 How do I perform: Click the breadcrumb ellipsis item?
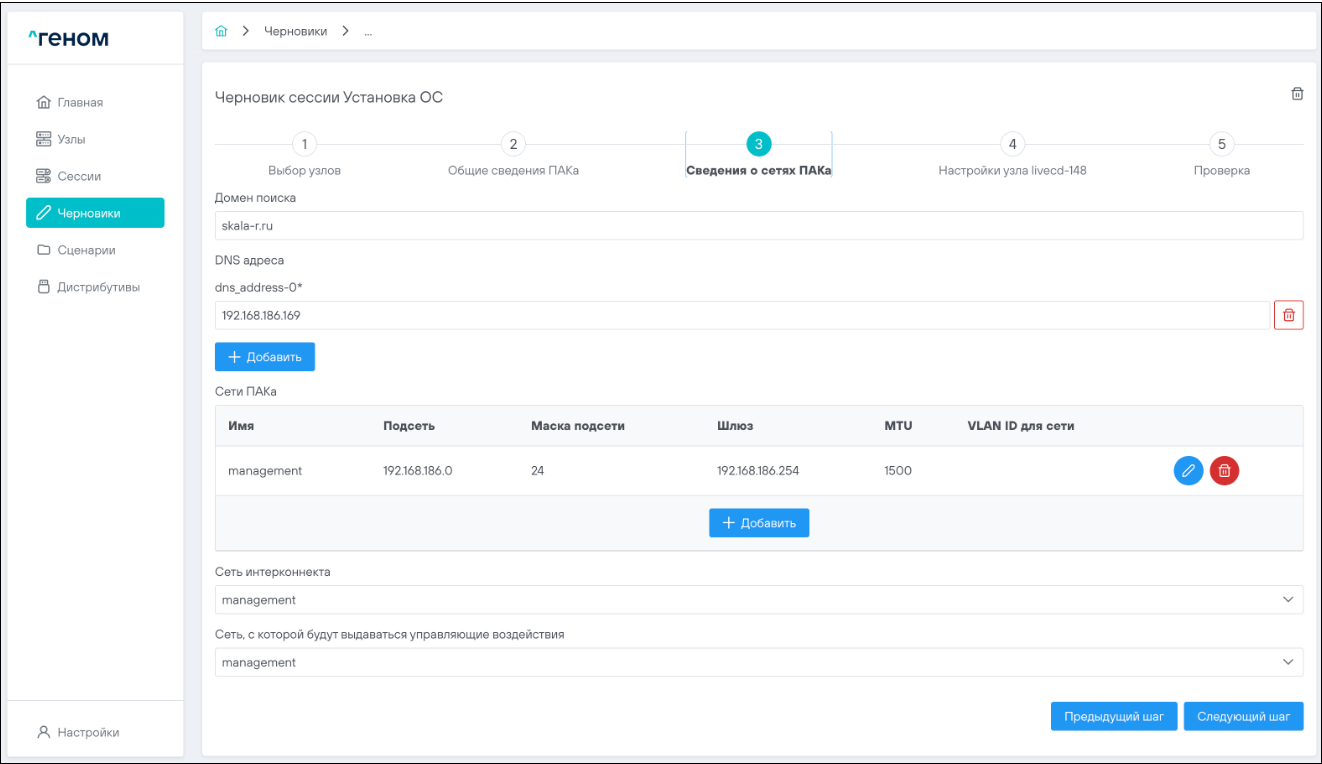[x=368, y=31]
